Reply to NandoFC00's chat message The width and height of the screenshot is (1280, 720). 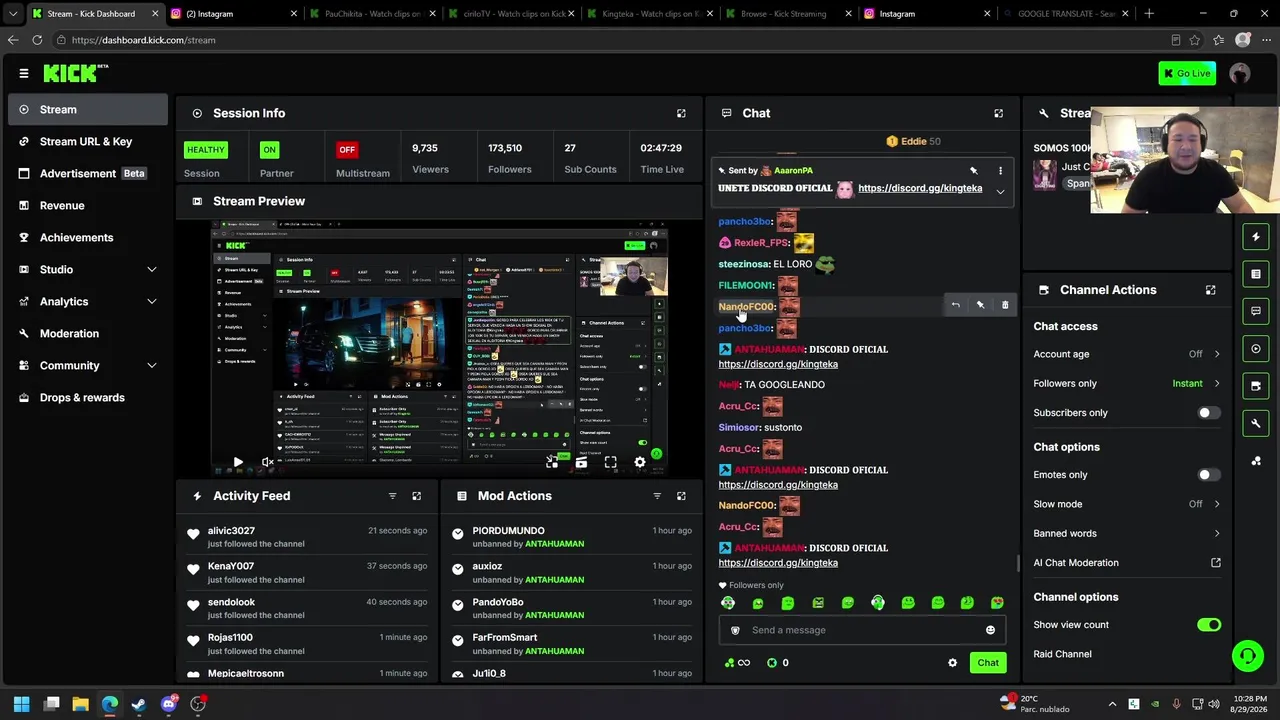955,305
